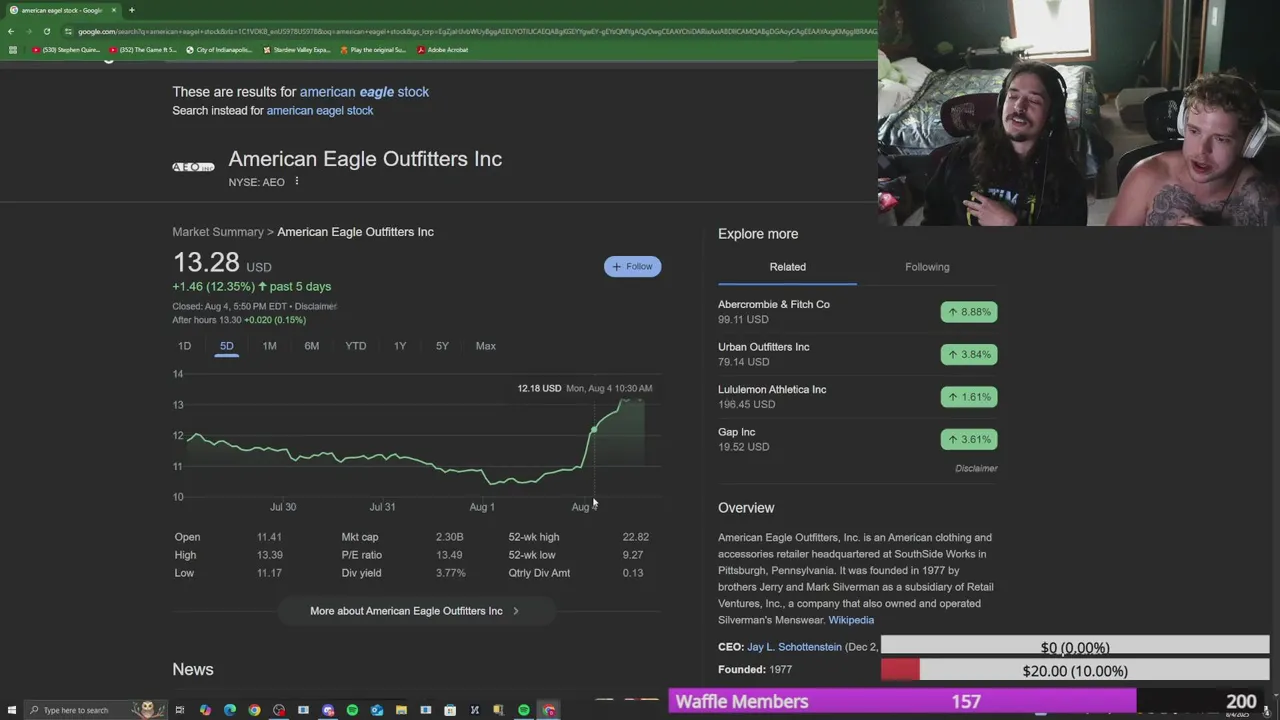Viewport: 1280px width, 720px height.
Task: Click the 8.88% change badge for Abercrombie
Action: pyautogui.click(x=969, y=312)
